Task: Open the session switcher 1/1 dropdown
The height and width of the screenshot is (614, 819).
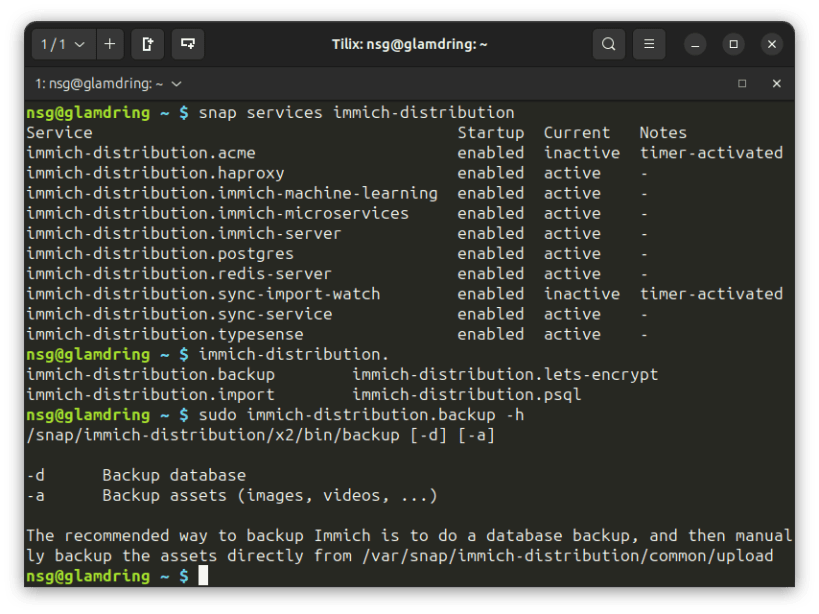Action: point(63,44)
